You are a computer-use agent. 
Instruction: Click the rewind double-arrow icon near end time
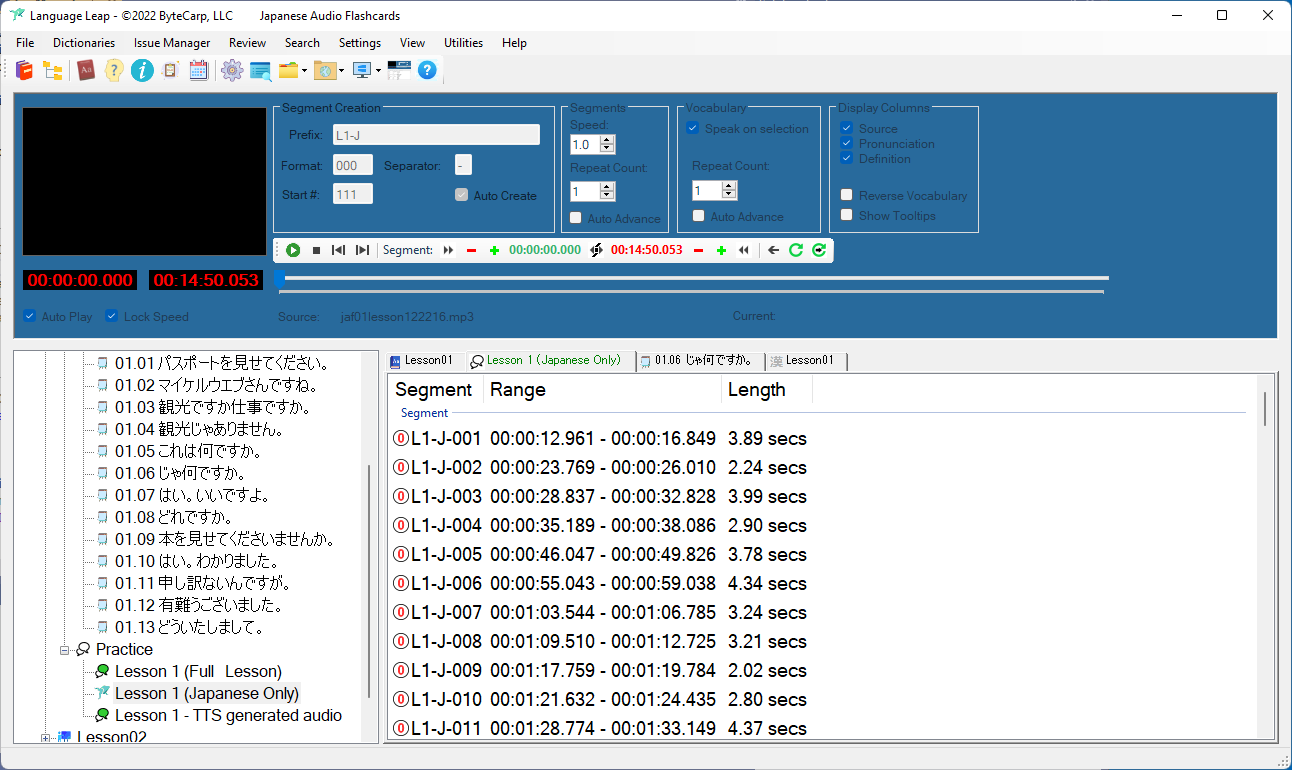pos(743,250)
